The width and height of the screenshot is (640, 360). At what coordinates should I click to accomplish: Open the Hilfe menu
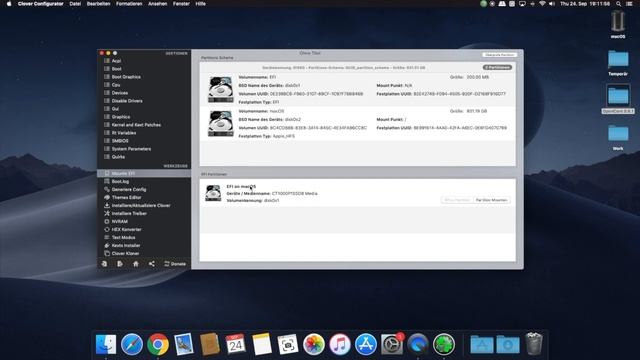[200, 4]
